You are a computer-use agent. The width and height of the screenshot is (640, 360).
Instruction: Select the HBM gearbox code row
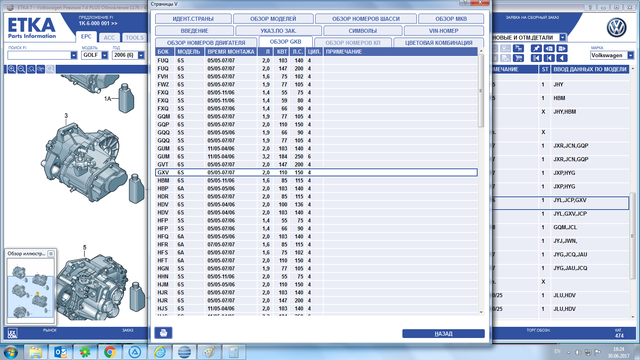(316, 180)
